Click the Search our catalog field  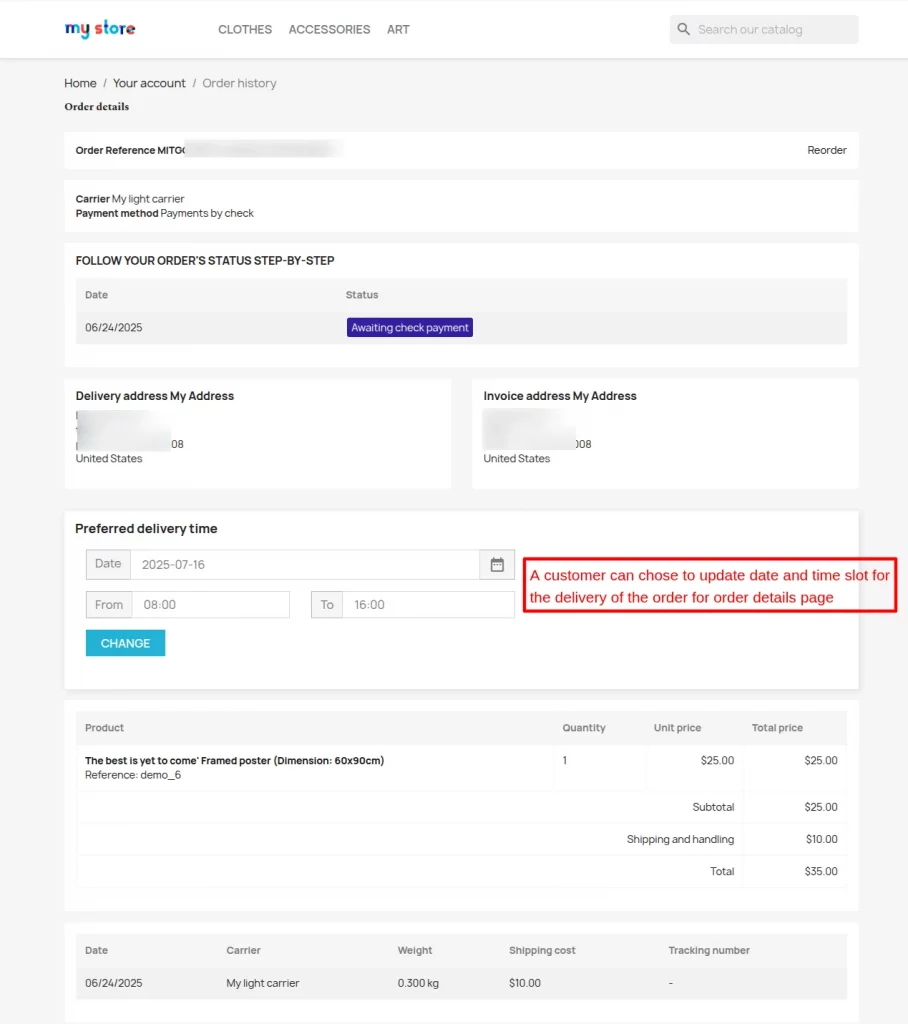770,29
